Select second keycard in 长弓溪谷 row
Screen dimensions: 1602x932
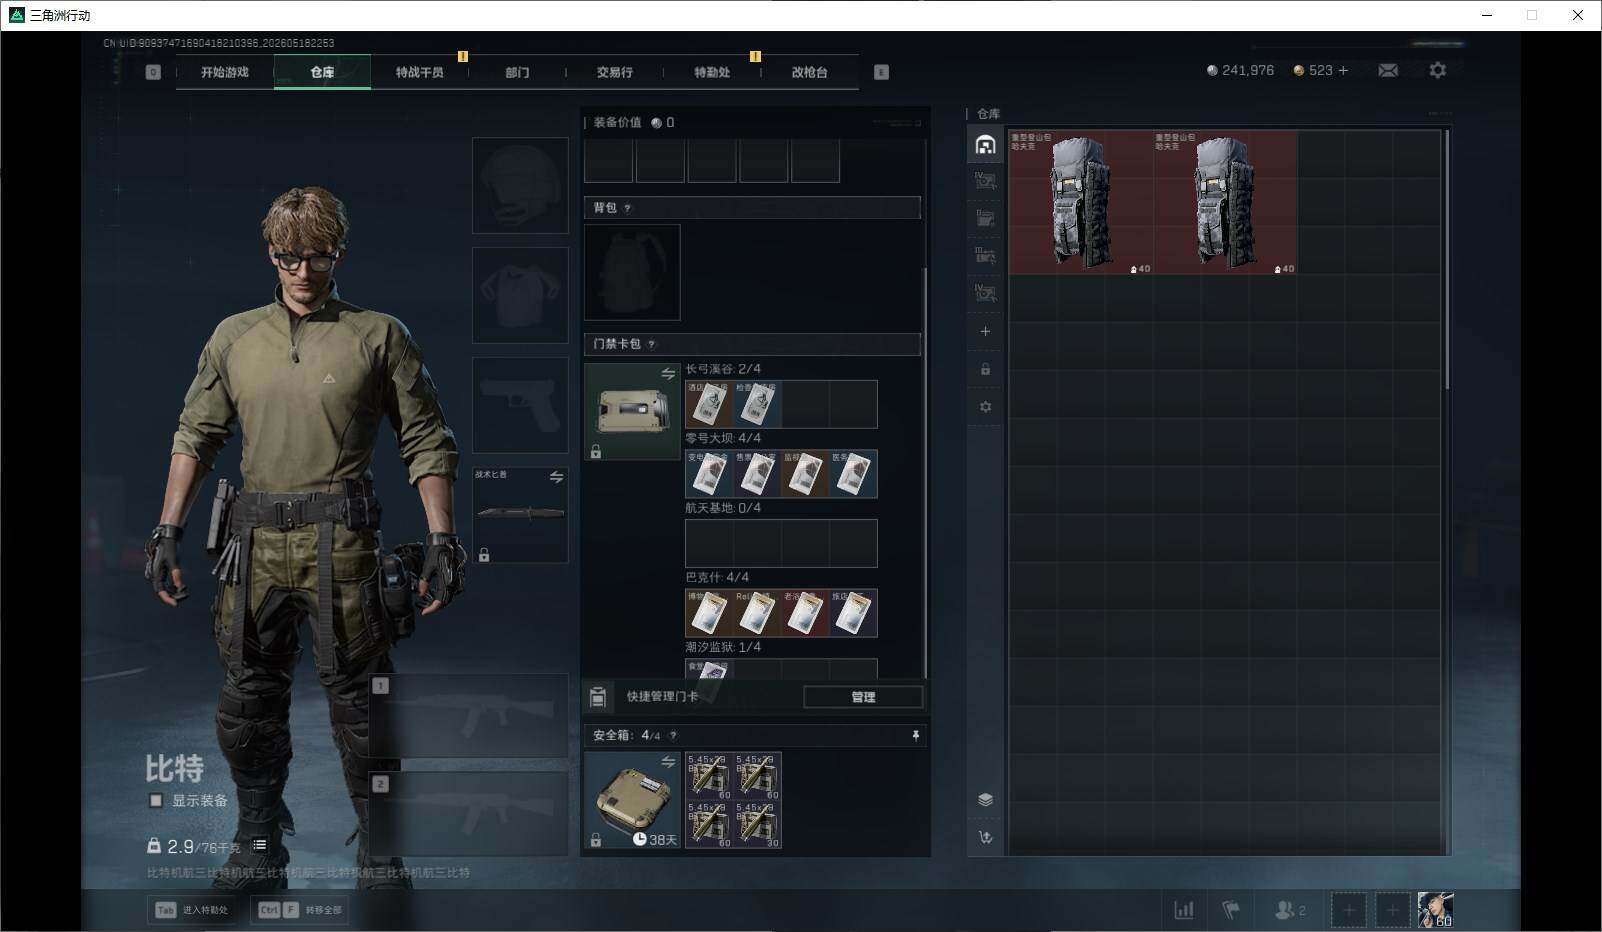coord(757,404)
